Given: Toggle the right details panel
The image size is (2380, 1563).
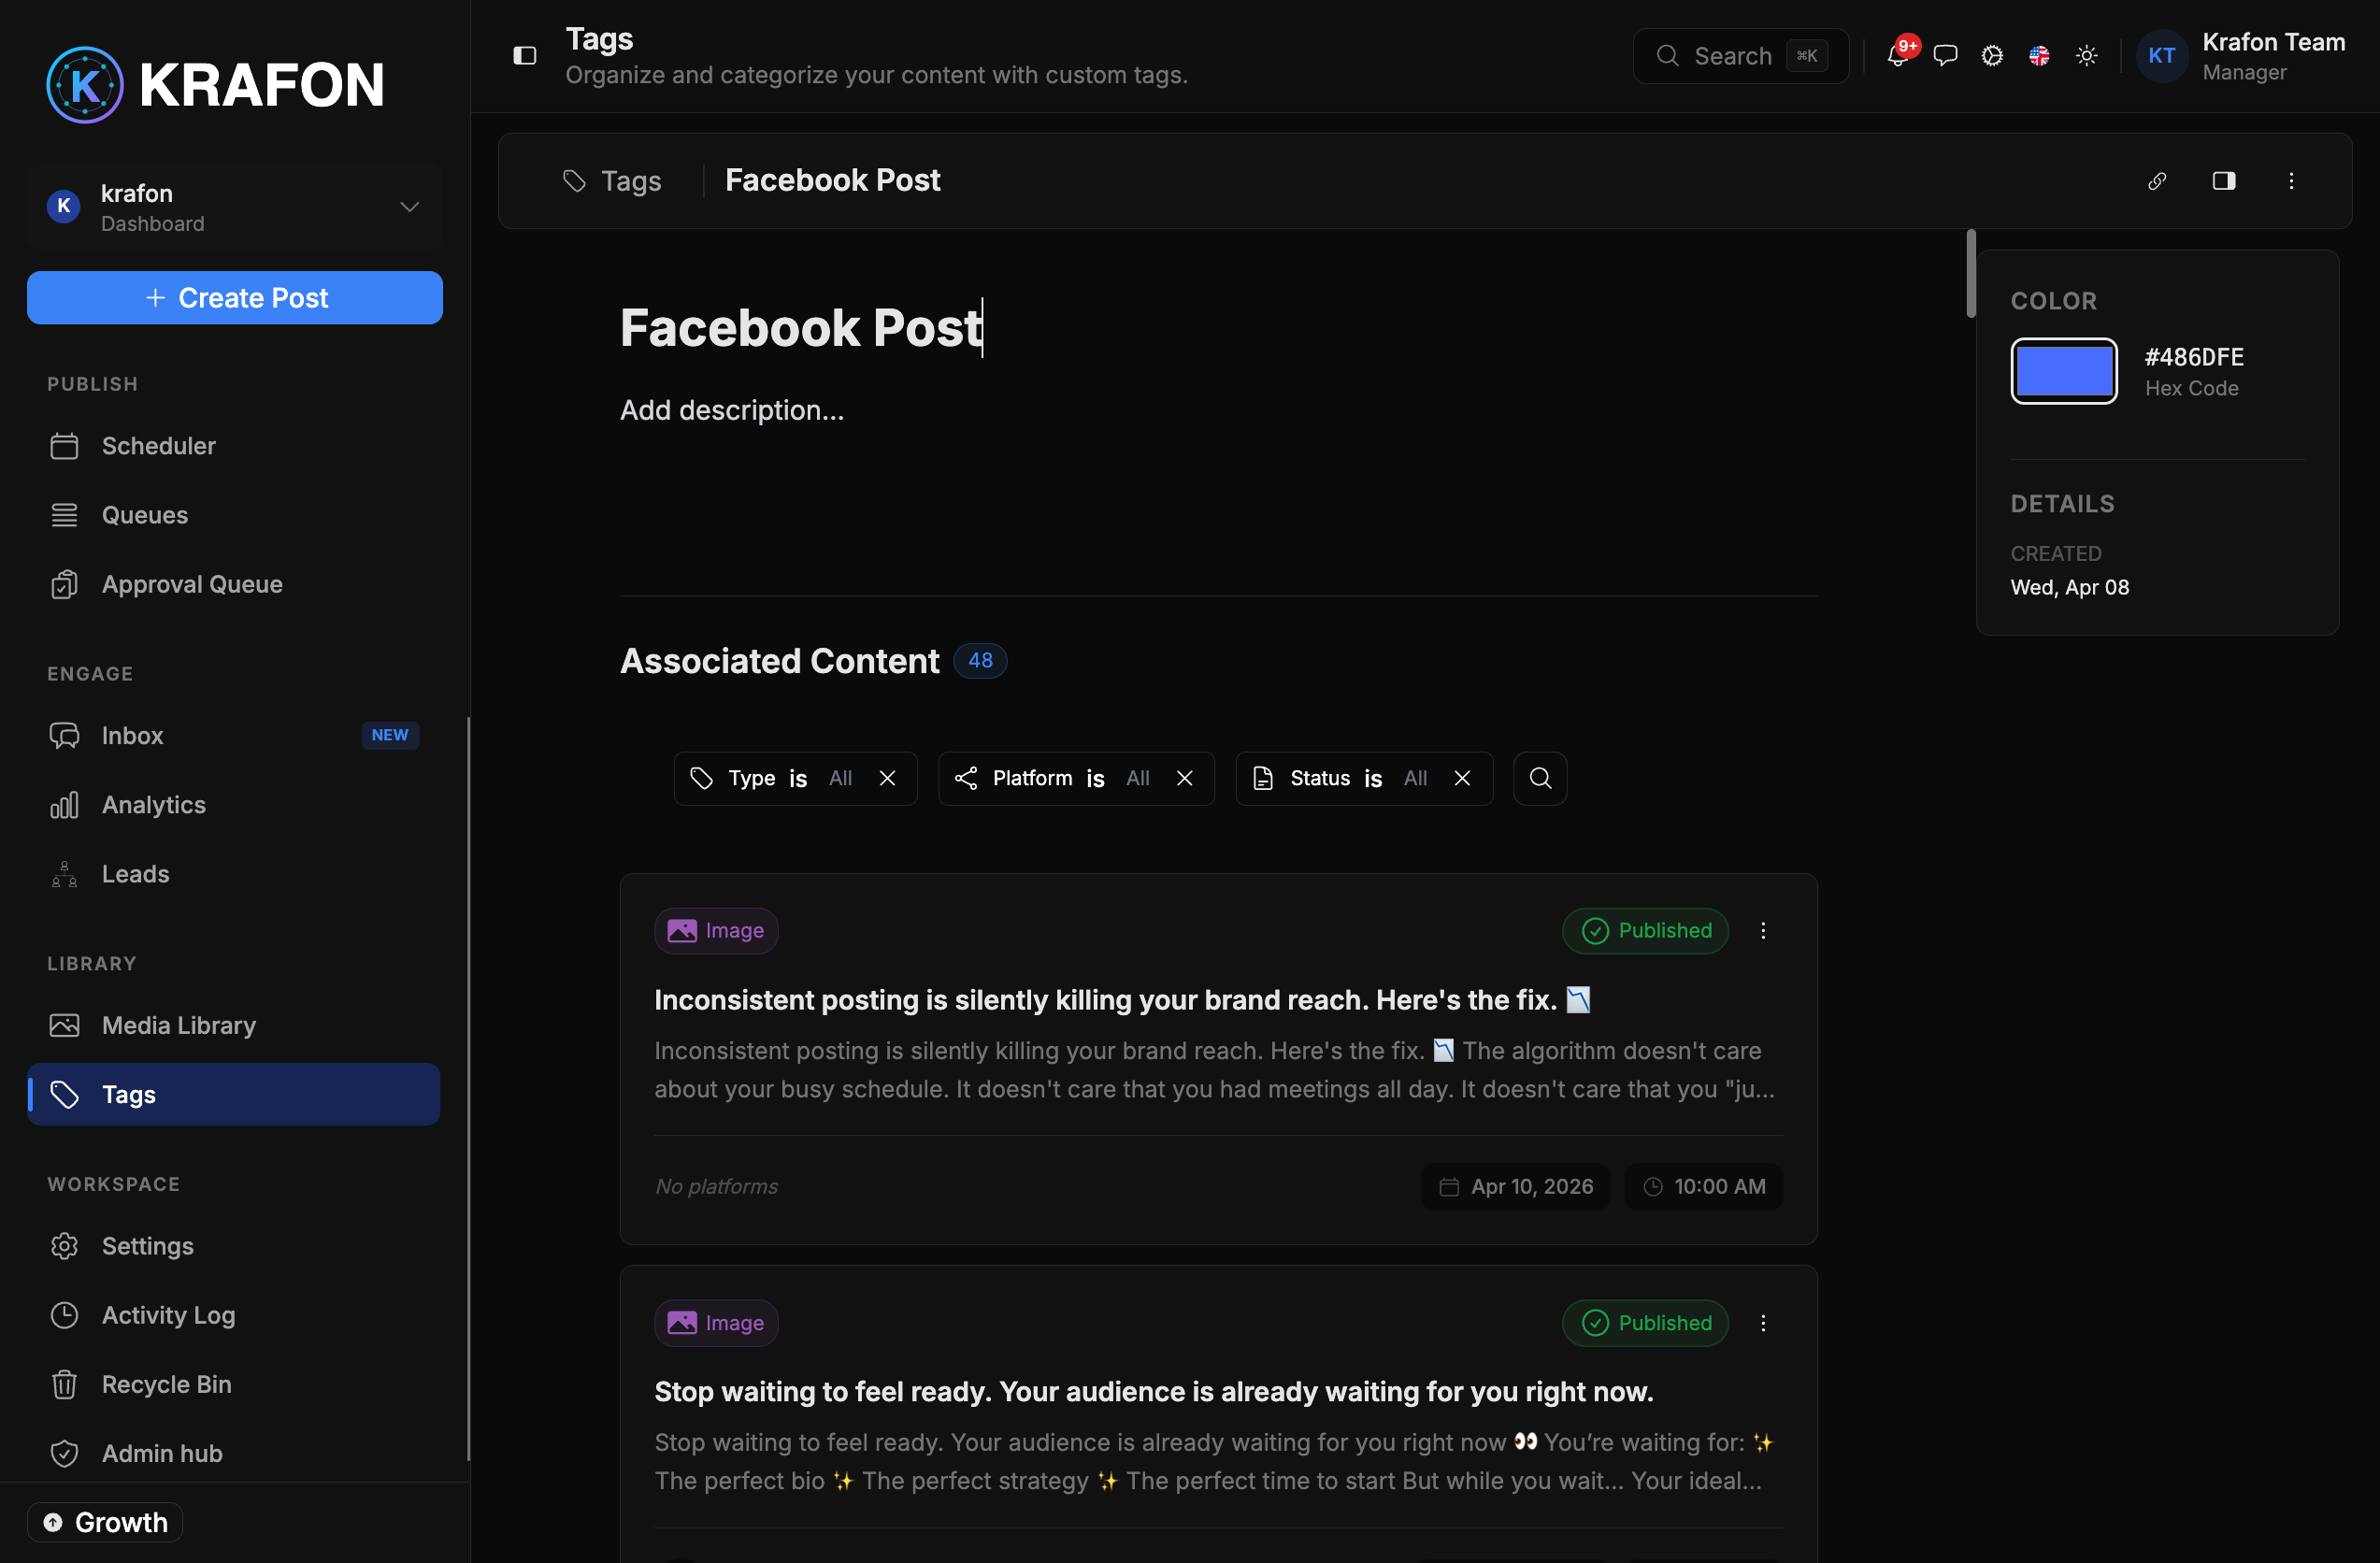Looking at the screenshot, I should click(x=2224, y=181).
